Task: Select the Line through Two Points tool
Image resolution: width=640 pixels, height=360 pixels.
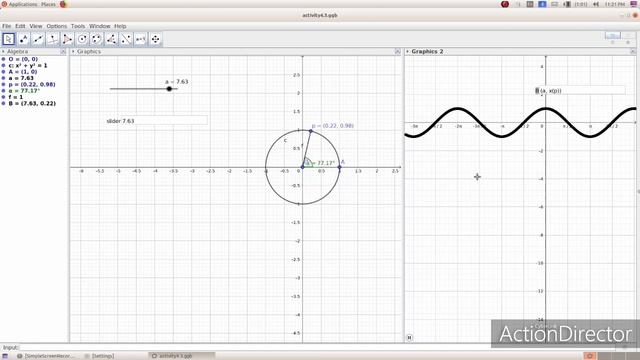Action: pos(38,39)
